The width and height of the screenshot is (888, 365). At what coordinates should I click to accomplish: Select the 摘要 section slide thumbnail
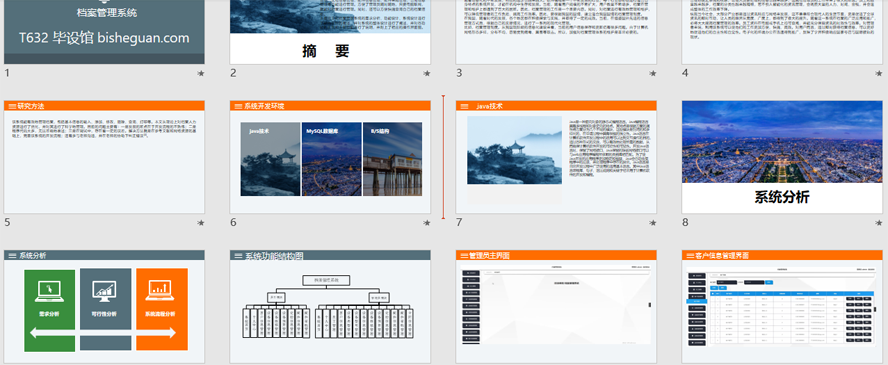(330, 32)
